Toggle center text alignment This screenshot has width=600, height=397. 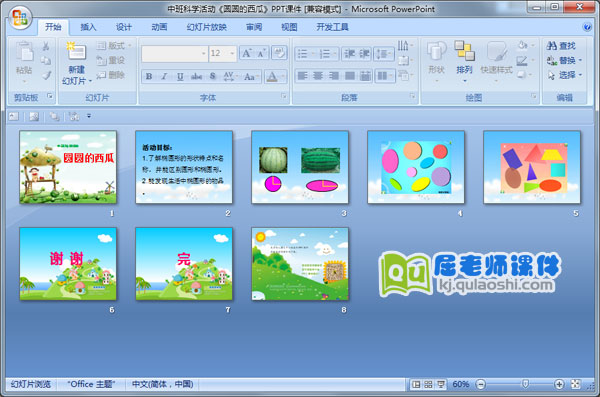pyautogui.click(x=318, y=76)
